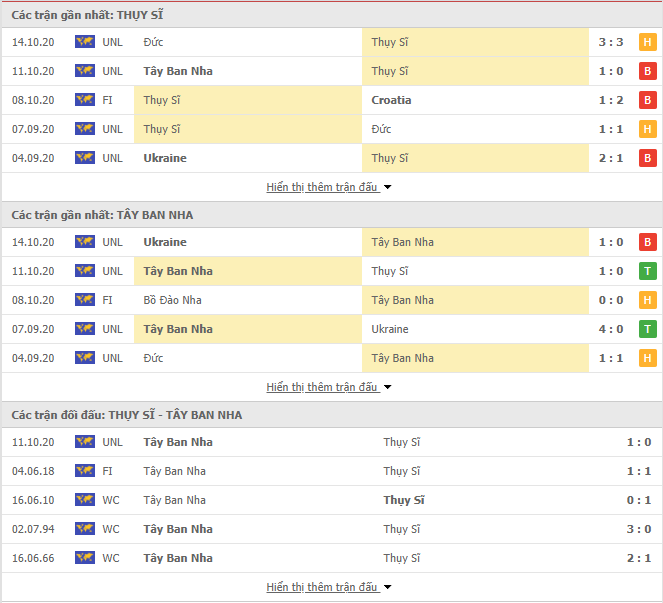The width and height of the screenshot is (663, 603).
Task: Click the H draw badge for Đức 3:3 match
Action: pyautogui.click(x=647, y=42)
